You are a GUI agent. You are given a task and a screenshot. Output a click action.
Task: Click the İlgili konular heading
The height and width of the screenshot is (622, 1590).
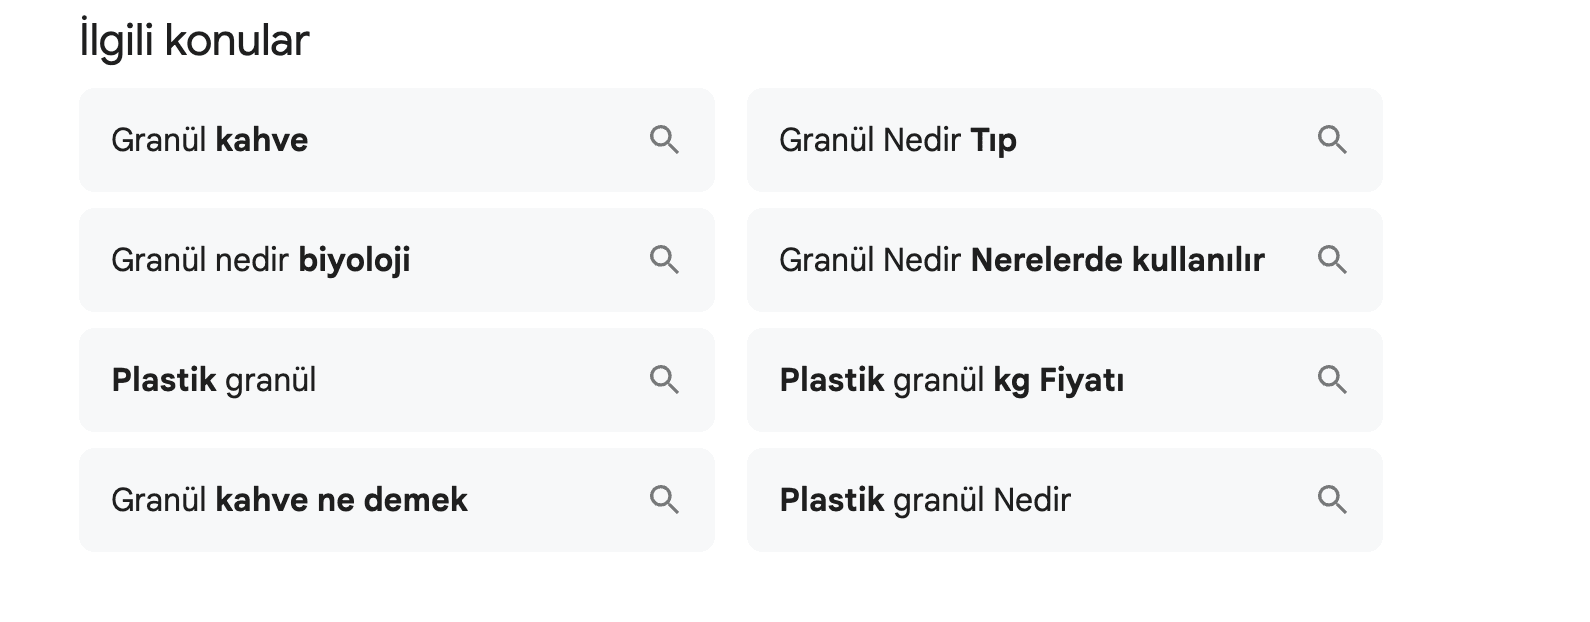tap(195, 41)
